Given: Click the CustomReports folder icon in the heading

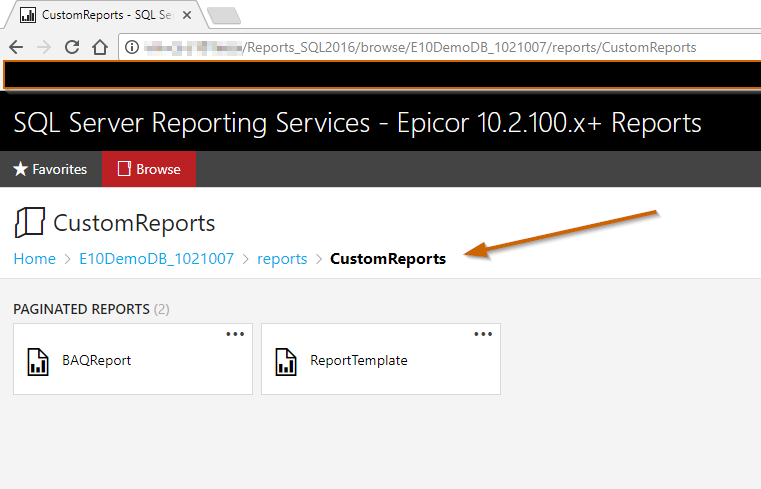Looking at the screenshot, I should click(30, 223).
